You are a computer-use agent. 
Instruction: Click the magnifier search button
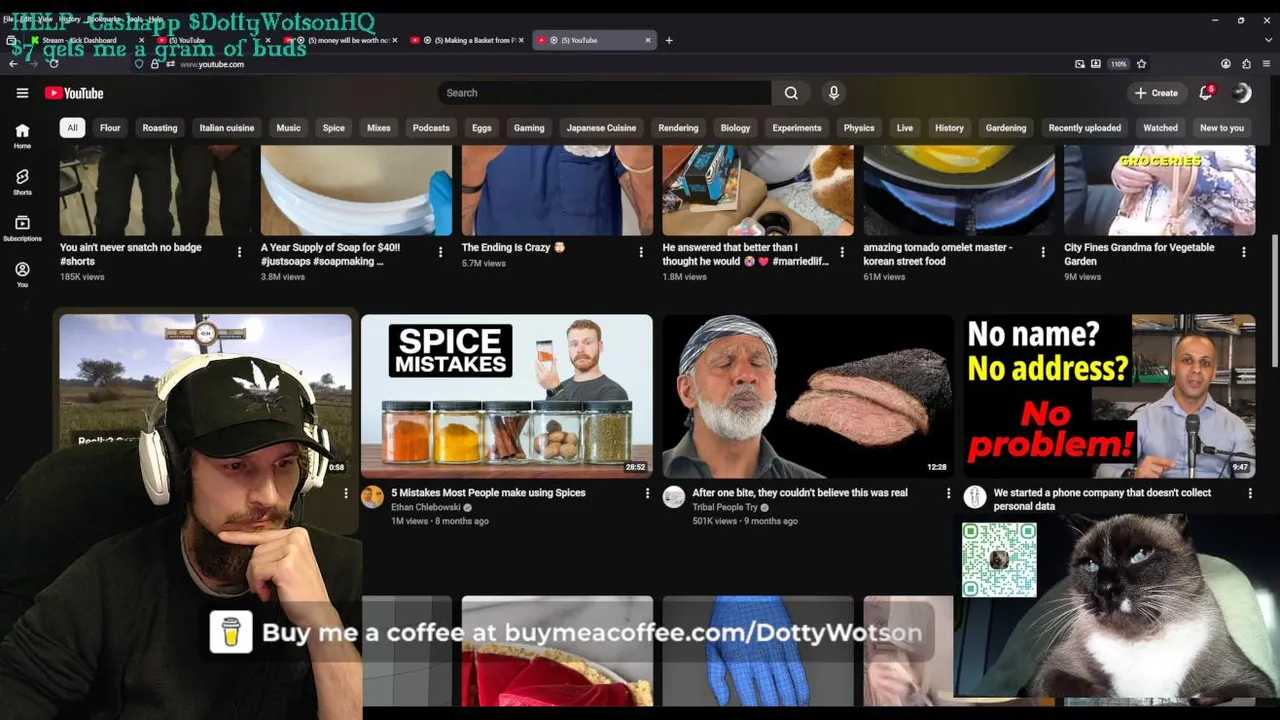(x=791, y=93)
